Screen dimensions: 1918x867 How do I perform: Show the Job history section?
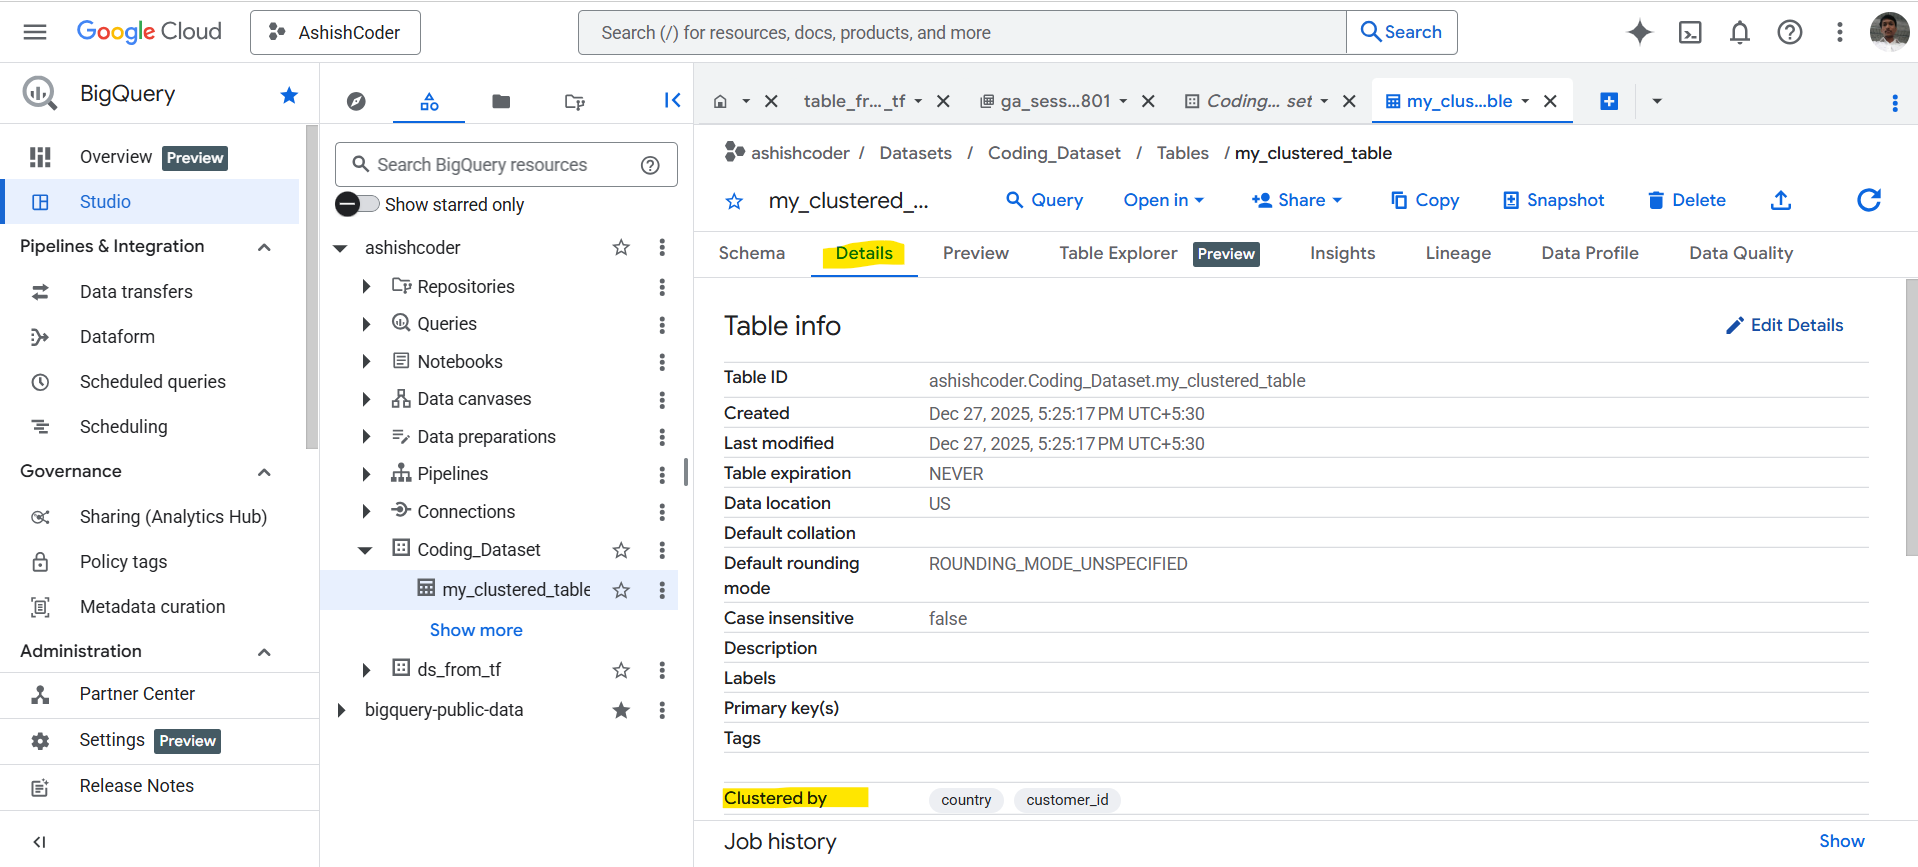[1841, 841]
